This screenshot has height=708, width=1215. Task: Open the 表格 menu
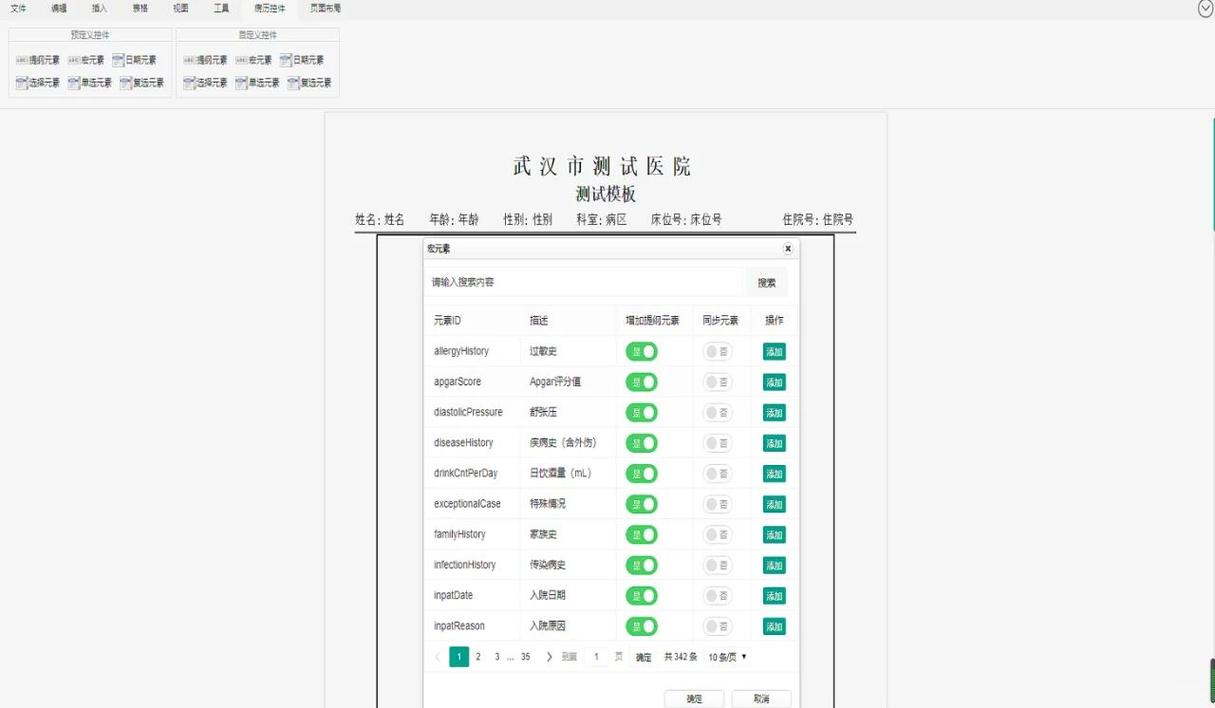[140, 8]
